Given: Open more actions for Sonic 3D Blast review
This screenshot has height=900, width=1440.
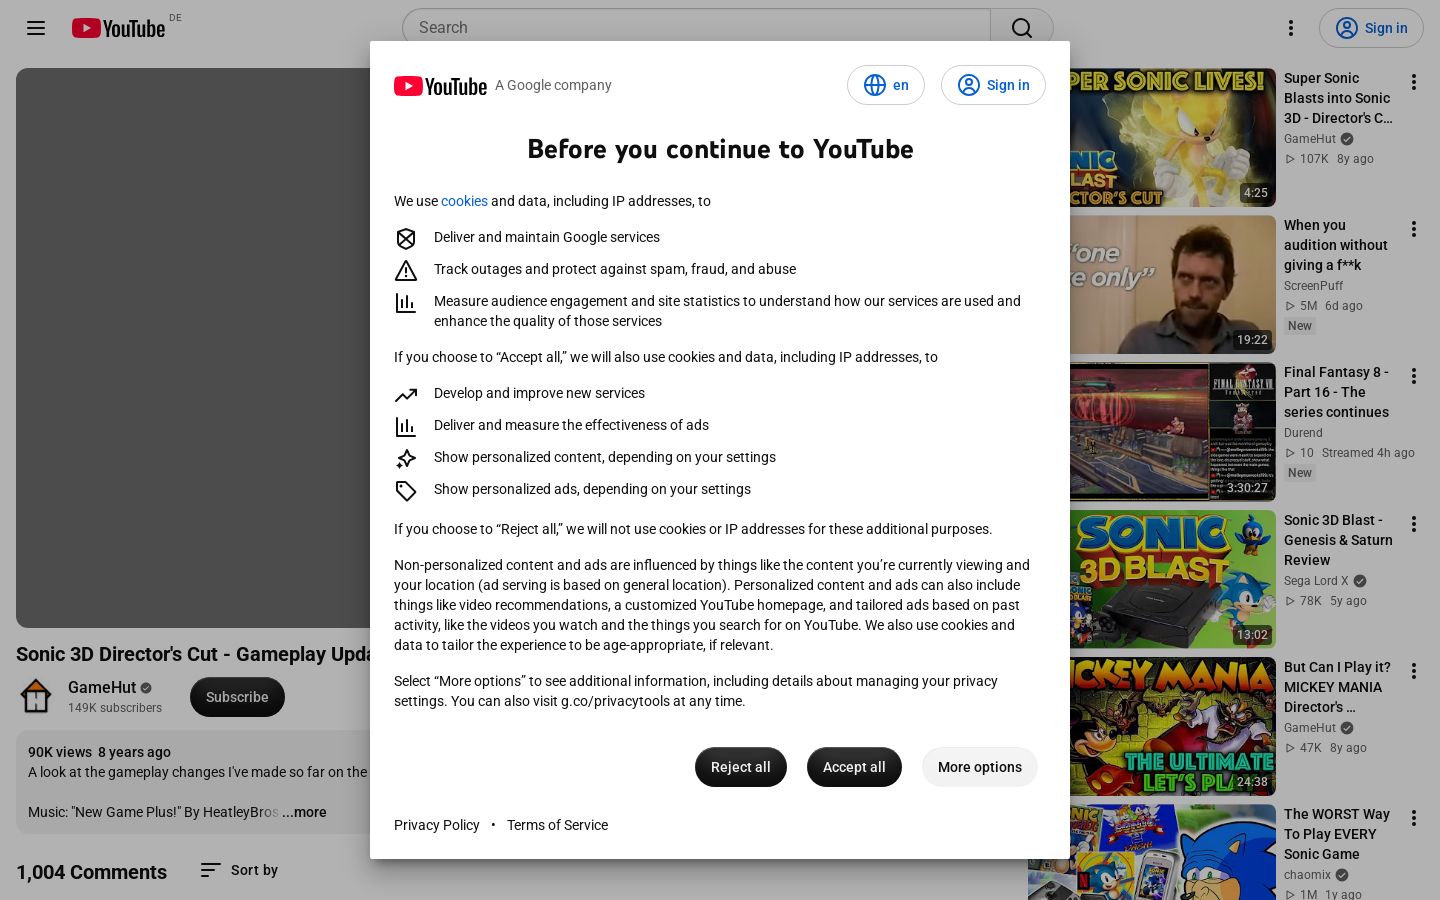Looking at the screenshot, I should 1414,524.
